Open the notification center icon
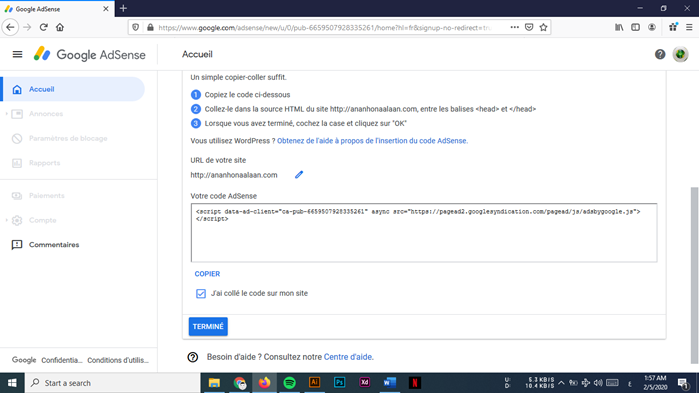 pos(683,383)
